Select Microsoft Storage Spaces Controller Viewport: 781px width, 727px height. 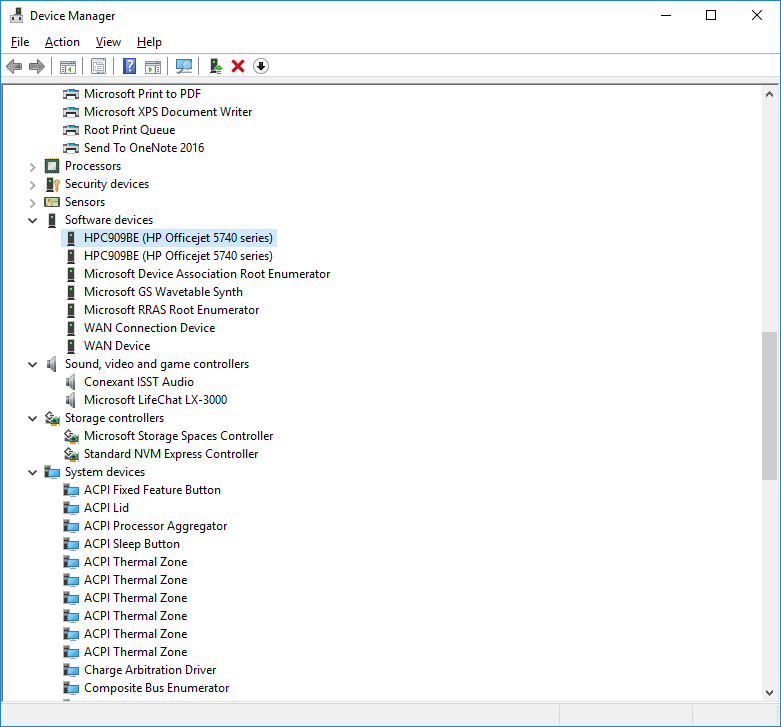click(x=178, y=436)
